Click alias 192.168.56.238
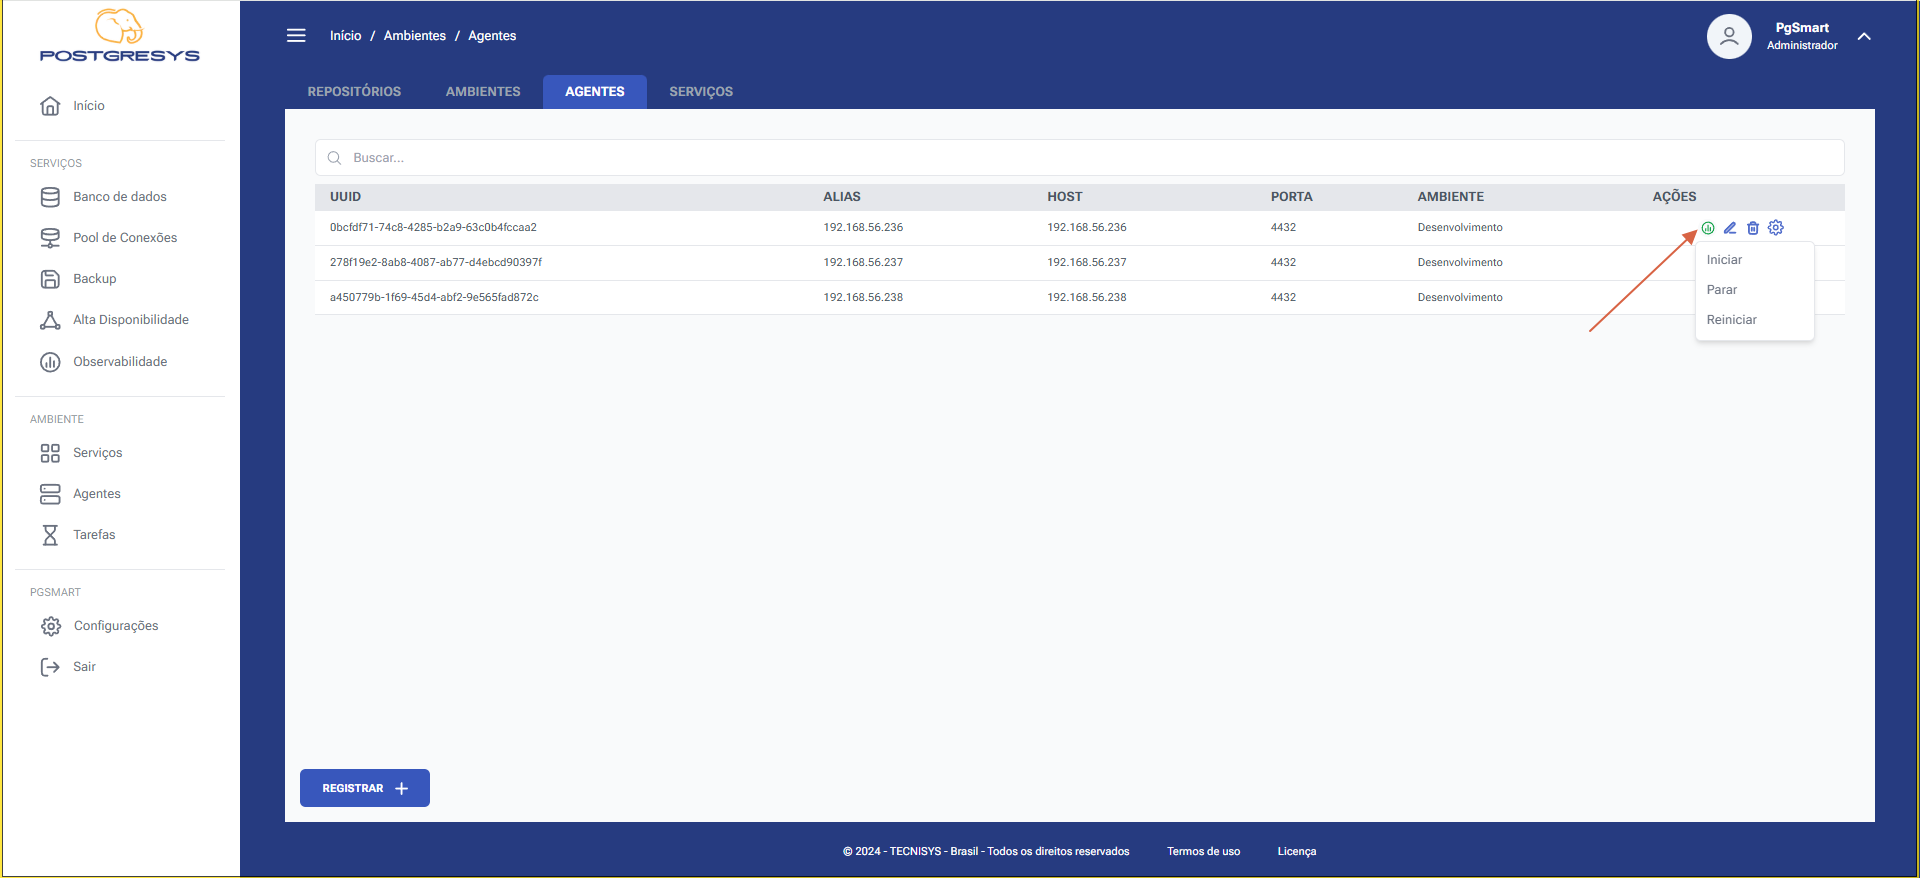 pyautogui.click(x=863, y=298)
